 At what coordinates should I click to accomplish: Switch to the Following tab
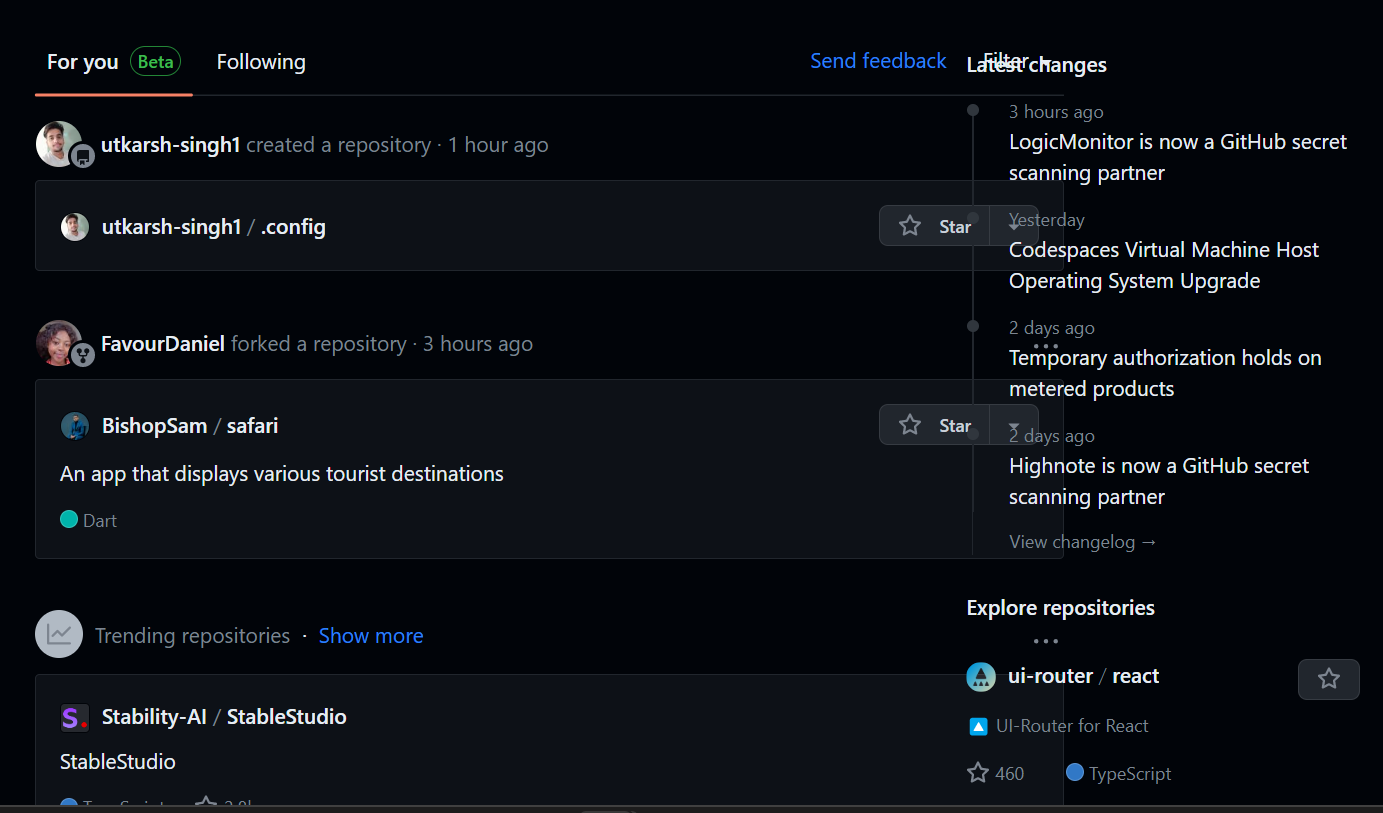[261, 62]
